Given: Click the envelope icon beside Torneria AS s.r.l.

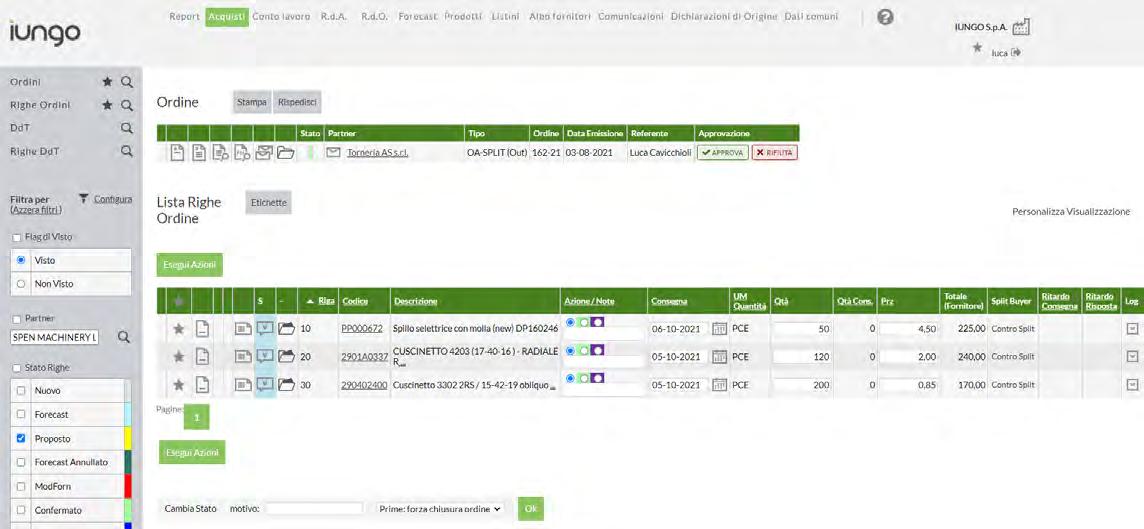Looking at the screenshot, I should click(x=333, y=152).
